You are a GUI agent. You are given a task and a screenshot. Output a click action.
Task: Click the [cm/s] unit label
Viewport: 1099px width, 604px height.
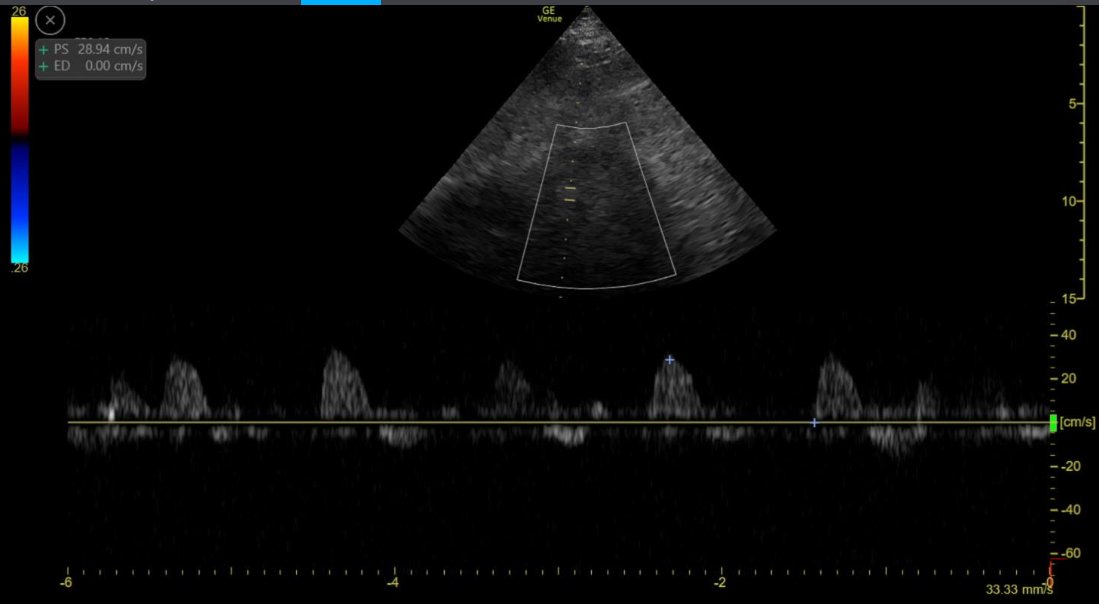click(x=1077, y=423)
